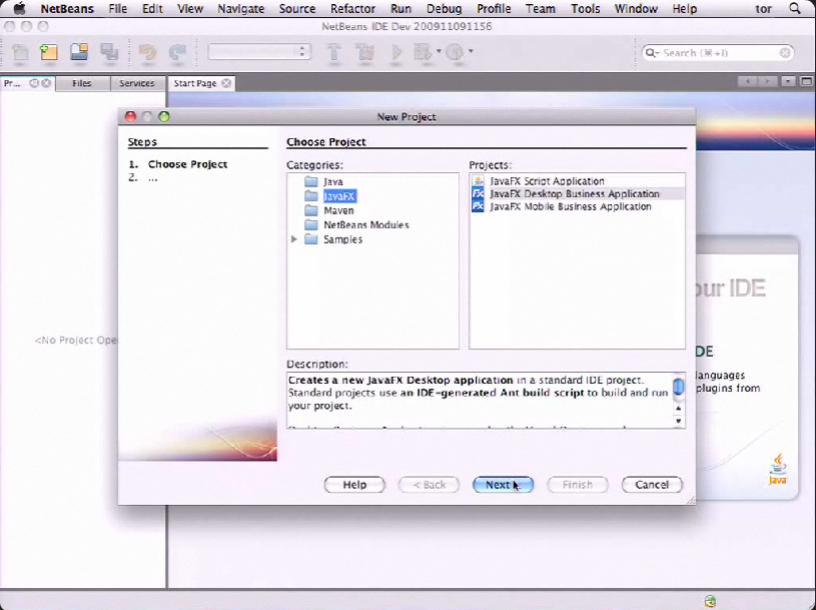Click inside the Search field
This screenshot has width=816, height=610.
[718, 53]
